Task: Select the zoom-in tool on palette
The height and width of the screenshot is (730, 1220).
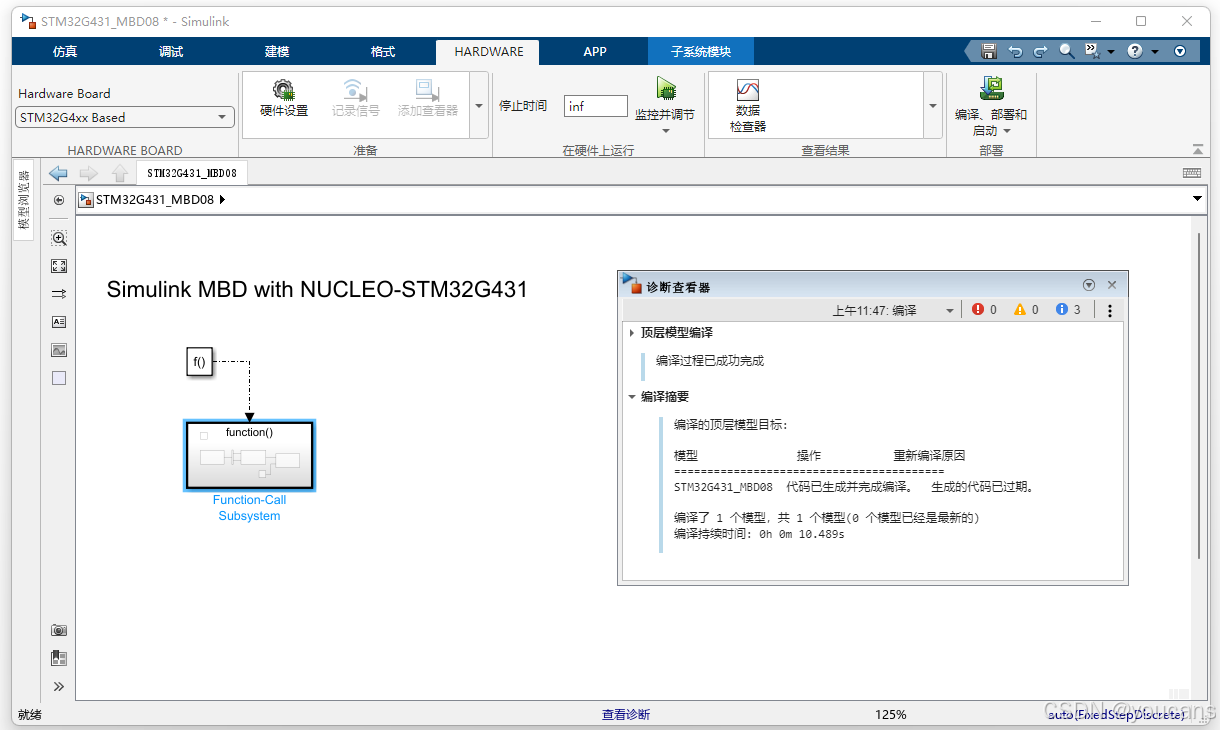Action: coord(59,238)
